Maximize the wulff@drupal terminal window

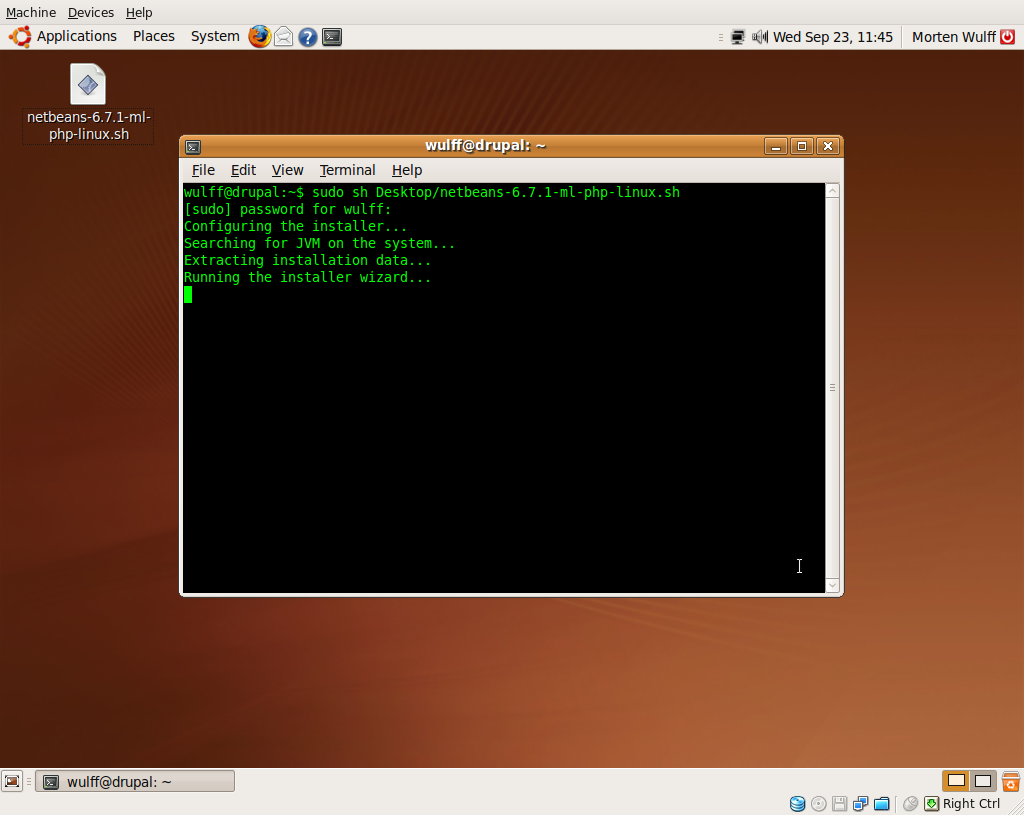point(802,146)
